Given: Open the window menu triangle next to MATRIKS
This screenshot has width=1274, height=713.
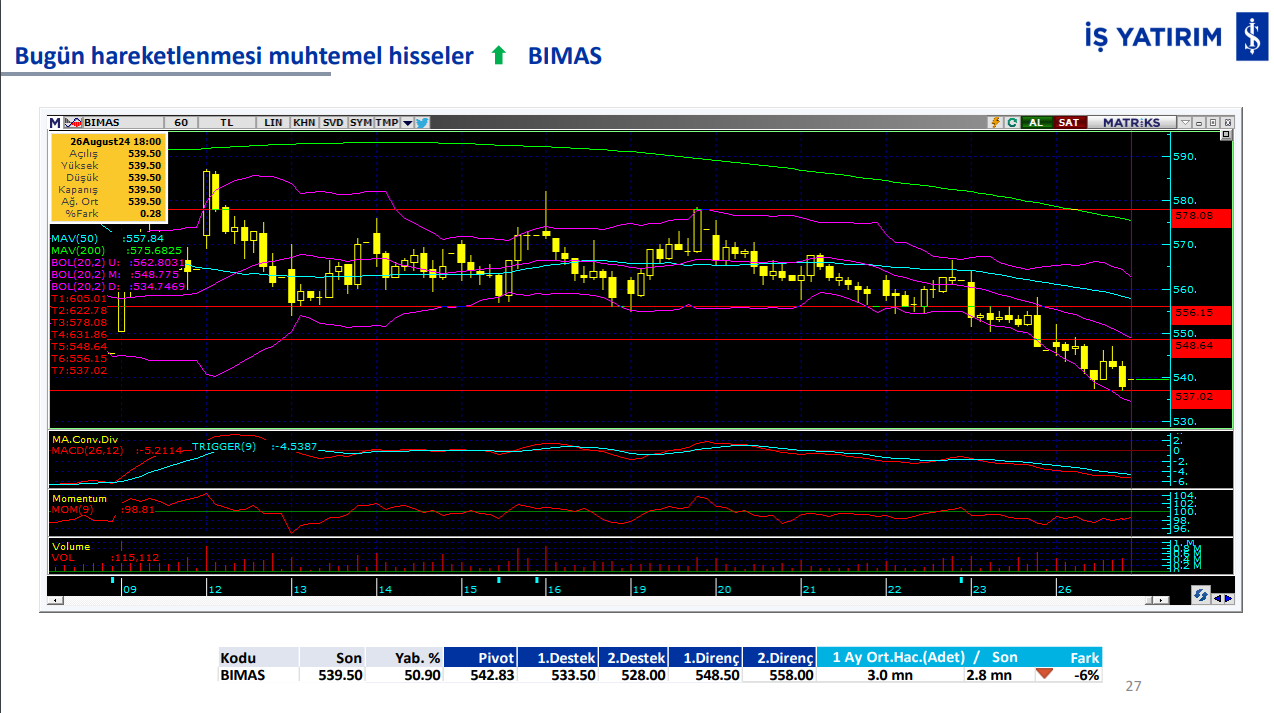Looking at the screenshot, I should coord(1185,122).
